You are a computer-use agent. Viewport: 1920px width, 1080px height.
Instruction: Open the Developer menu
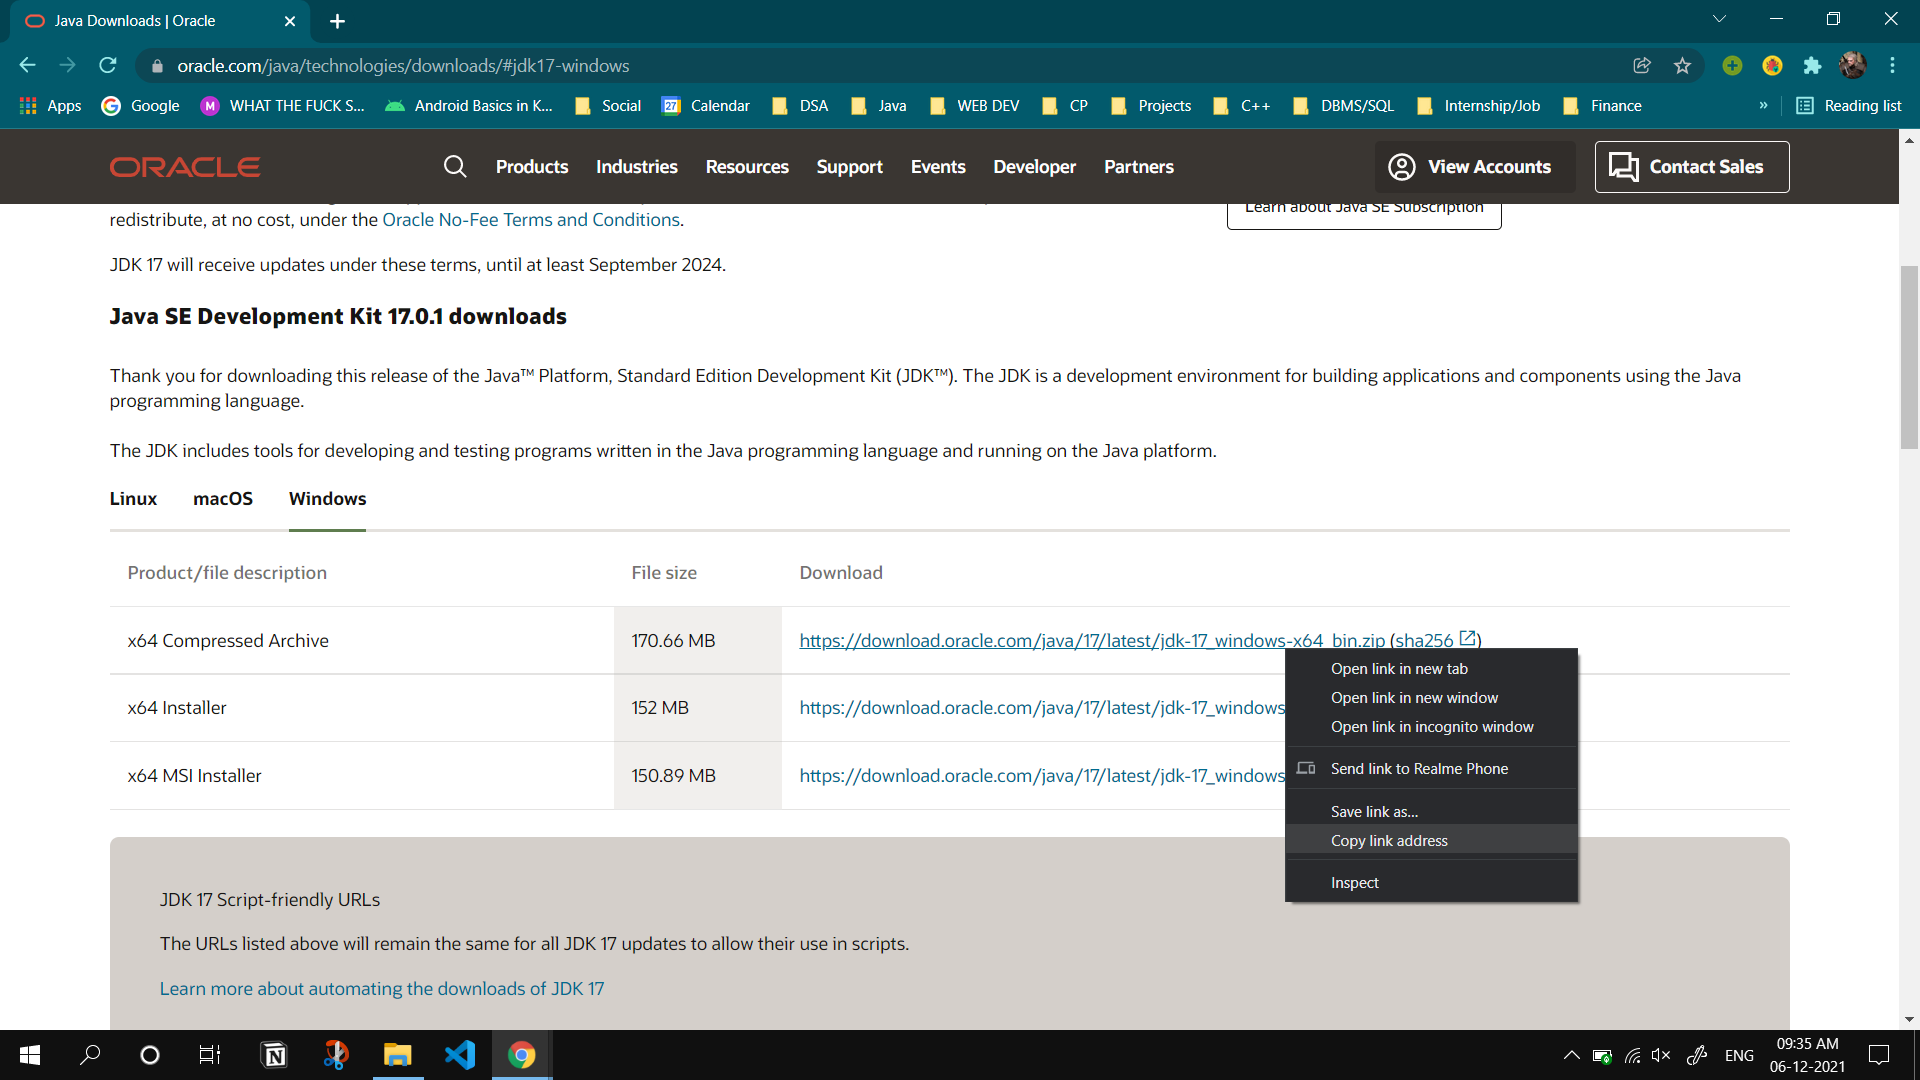click(x=1034, y=167)
